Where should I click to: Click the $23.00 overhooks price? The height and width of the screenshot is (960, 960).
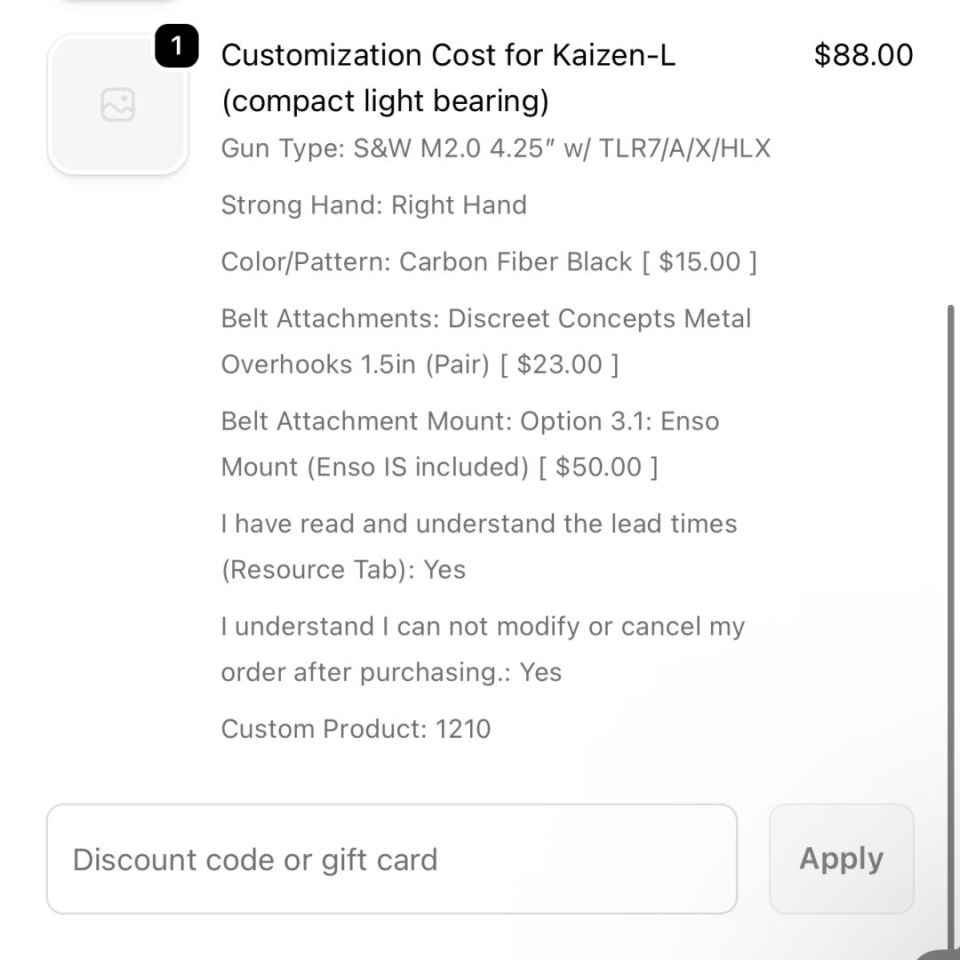[559, 365]
